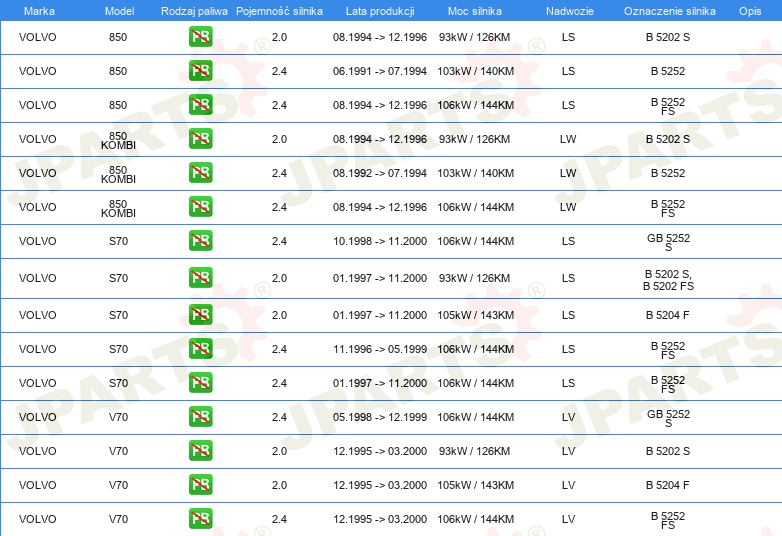The image size is (782, 536).
Task: Click VOLVO in the first 850 row
Action: (x=37, y=37)
